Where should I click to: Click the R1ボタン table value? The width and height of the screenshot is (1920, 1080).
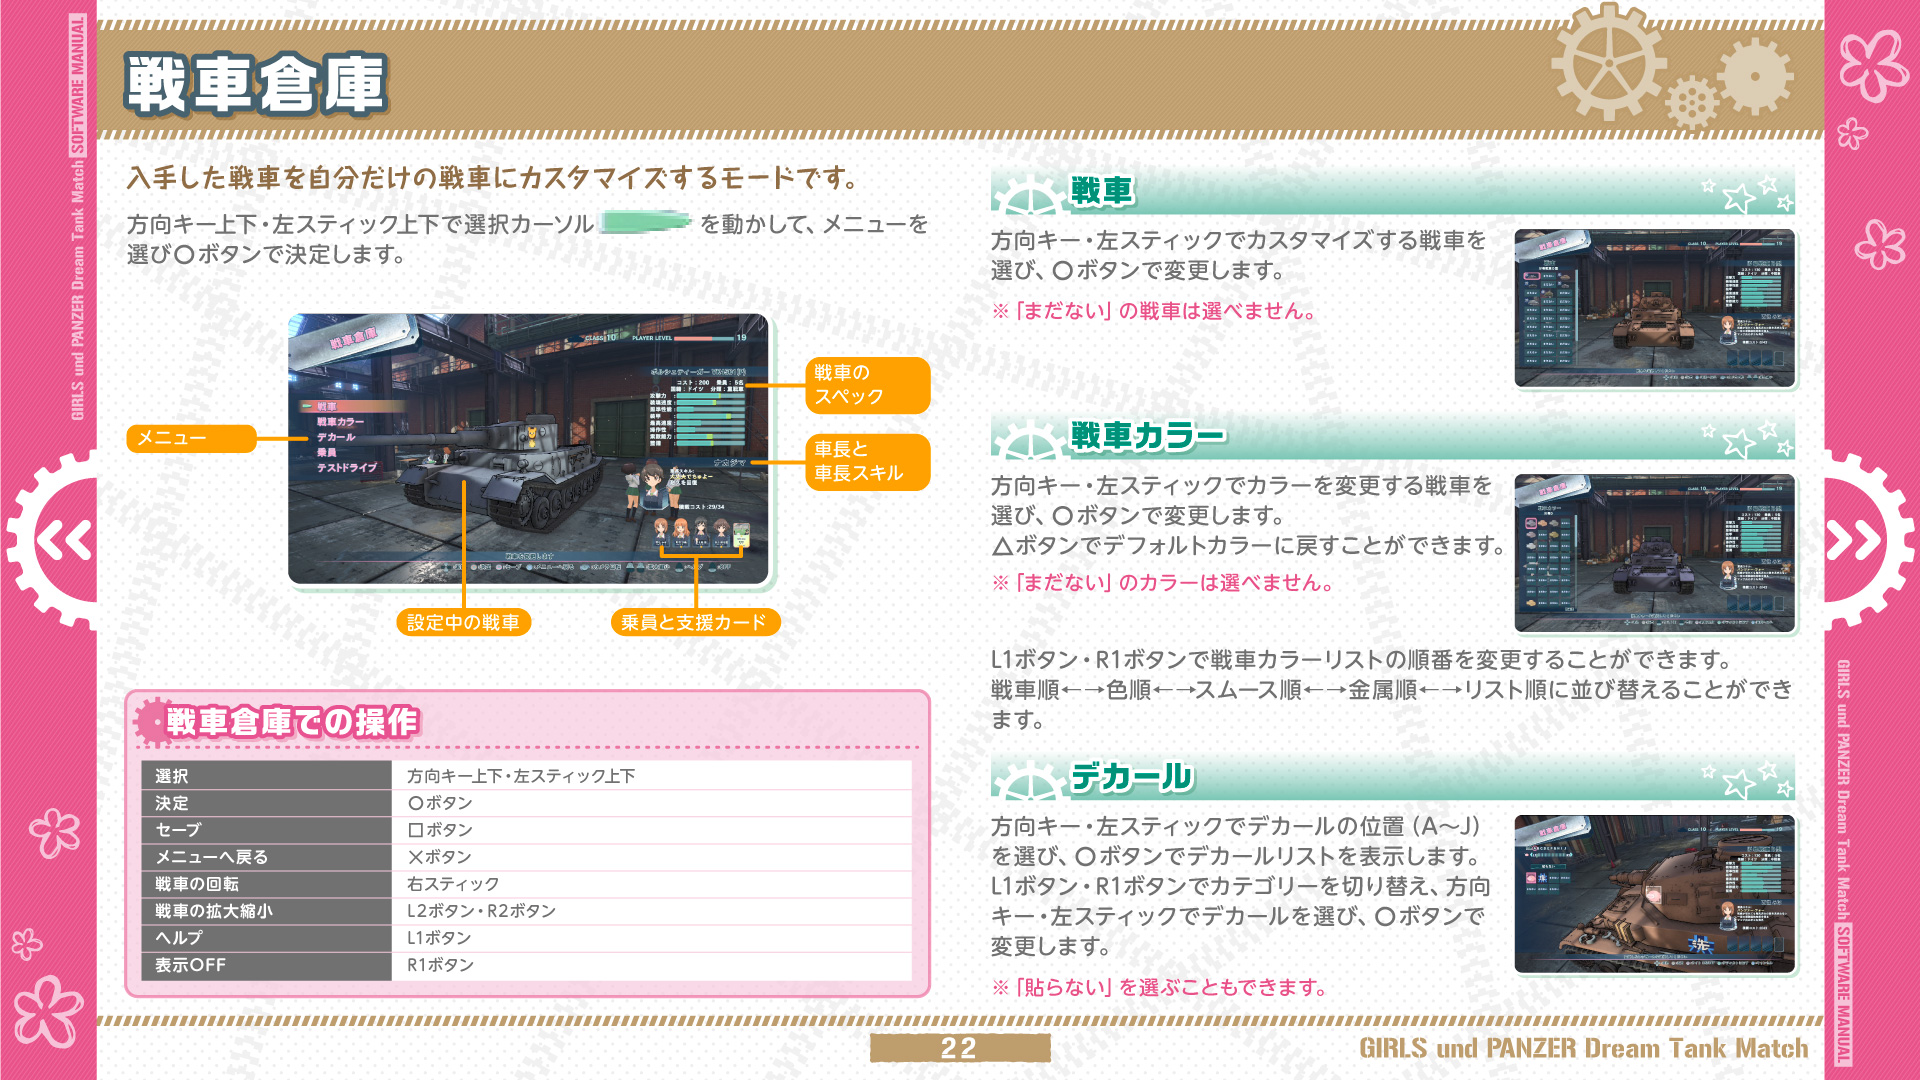(x=440, y=965)
